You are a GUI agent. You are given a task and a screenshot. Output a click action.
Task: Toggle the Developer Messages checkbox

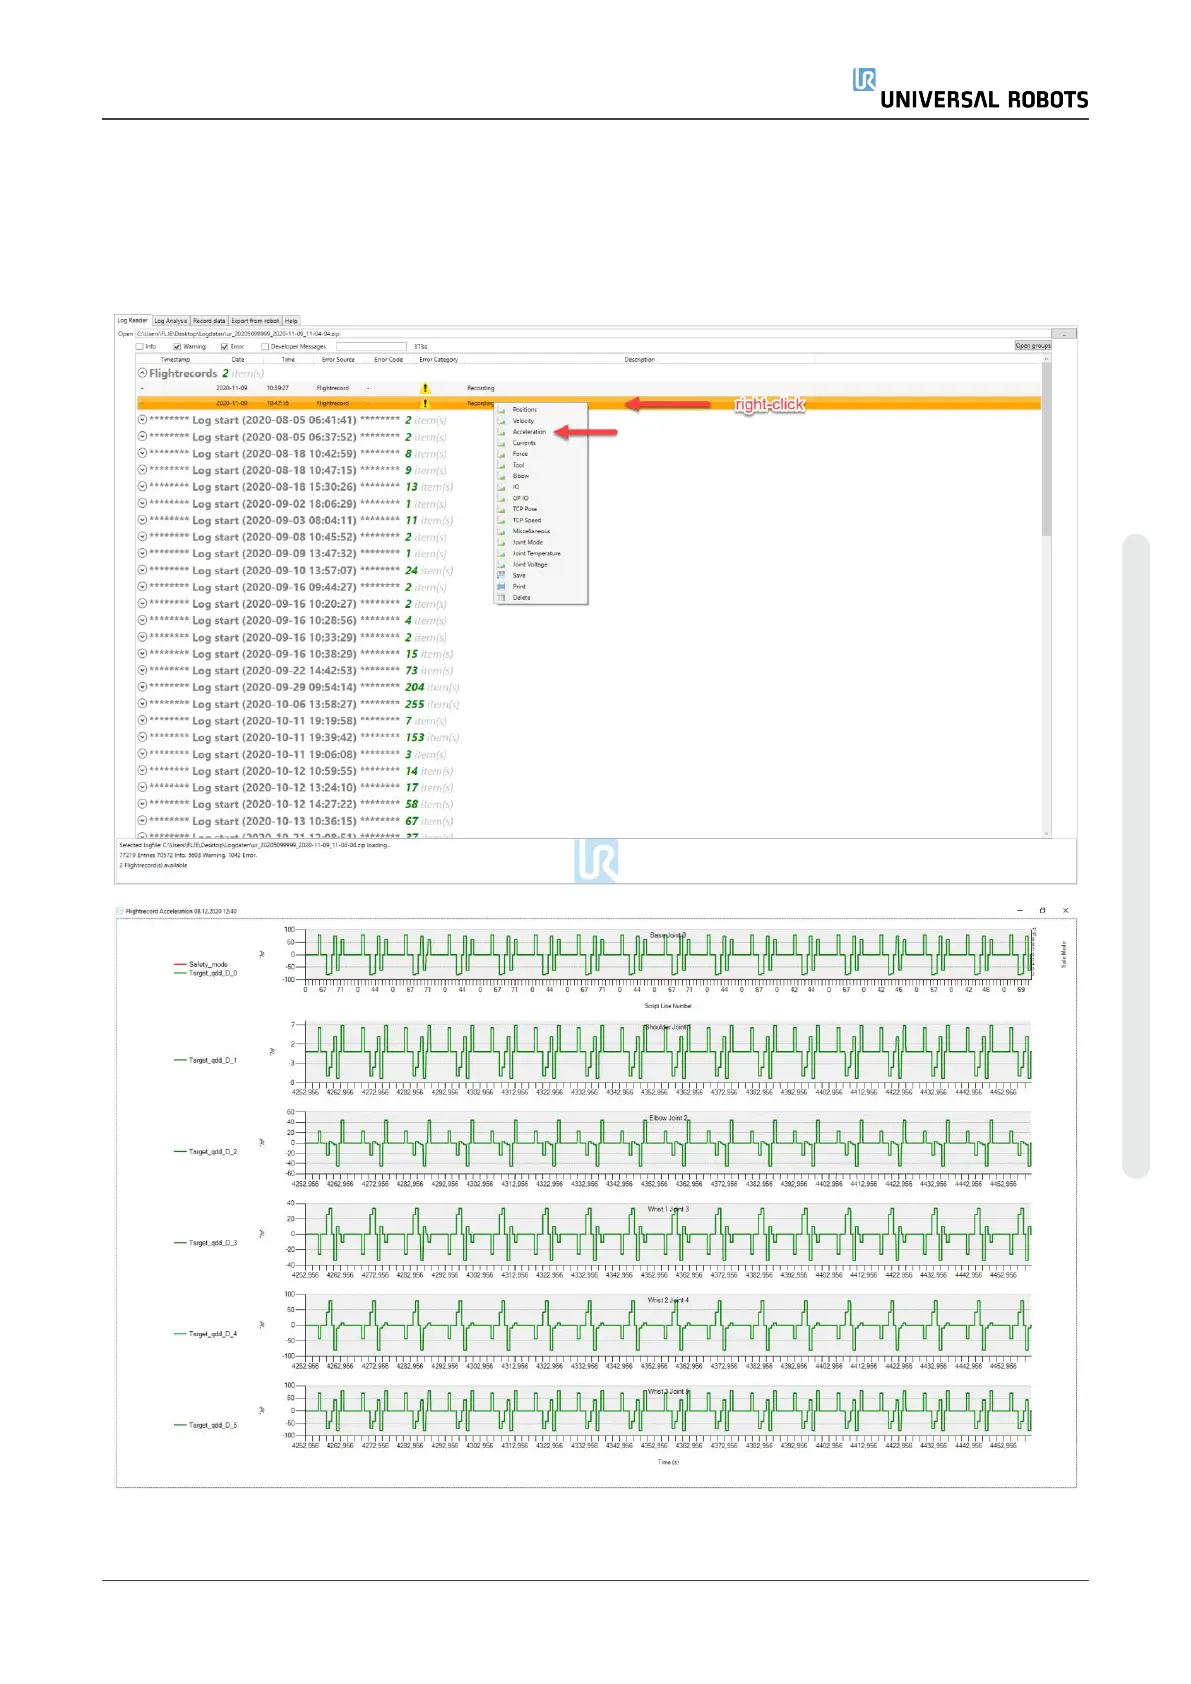pyautogui.click(x=265, y=347)
